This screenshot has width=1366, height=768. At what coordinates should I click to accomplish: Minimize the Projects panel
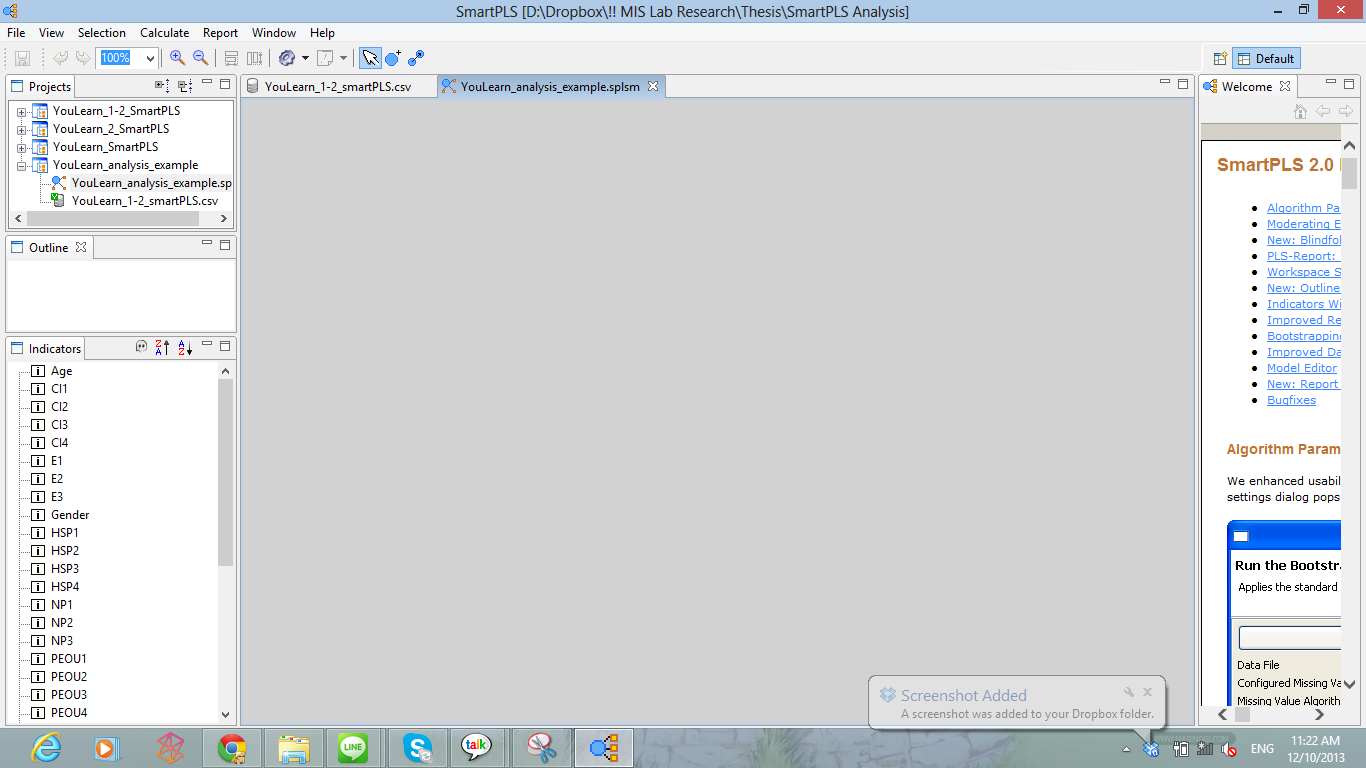[x=207, y=83]
